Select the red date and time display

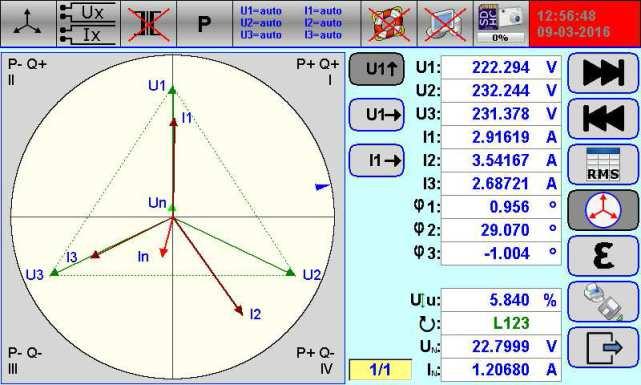tap(585, 23)
